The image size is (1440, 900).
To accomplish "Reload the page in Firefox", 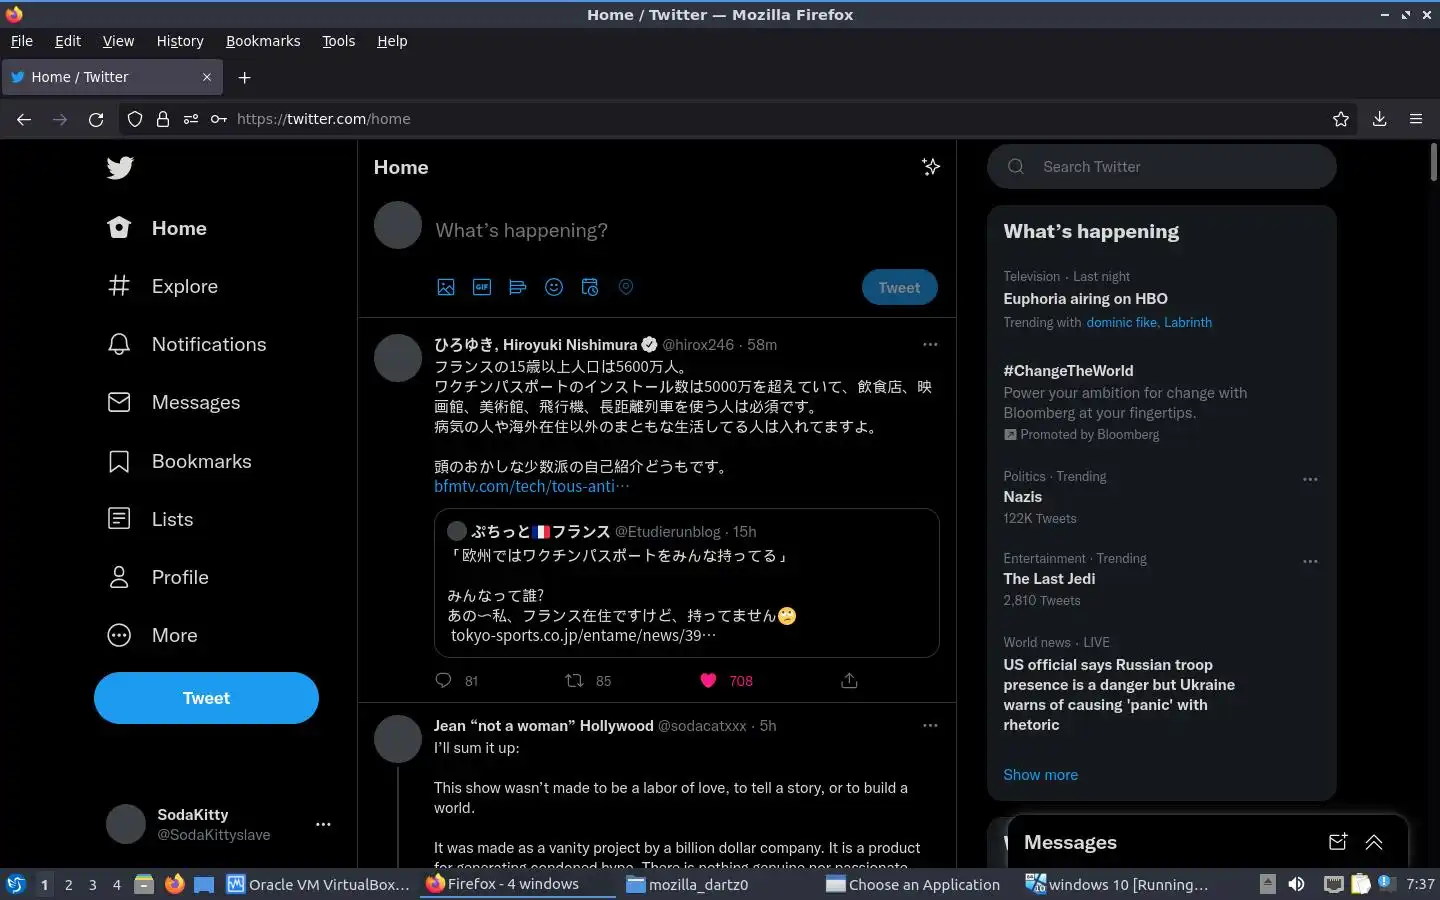I will [x=96, y=119].
